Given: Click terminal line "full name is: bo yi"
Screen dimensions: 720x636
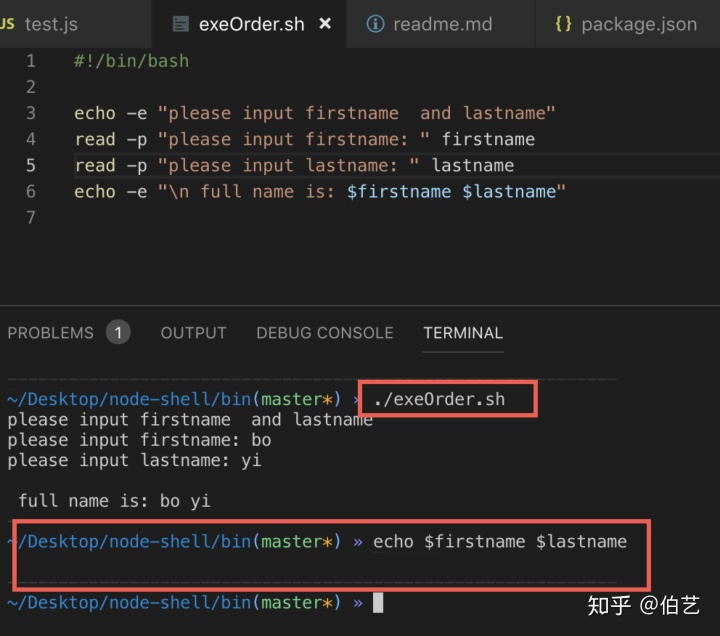Looking at the screenshot, I should tap(114, 501).
